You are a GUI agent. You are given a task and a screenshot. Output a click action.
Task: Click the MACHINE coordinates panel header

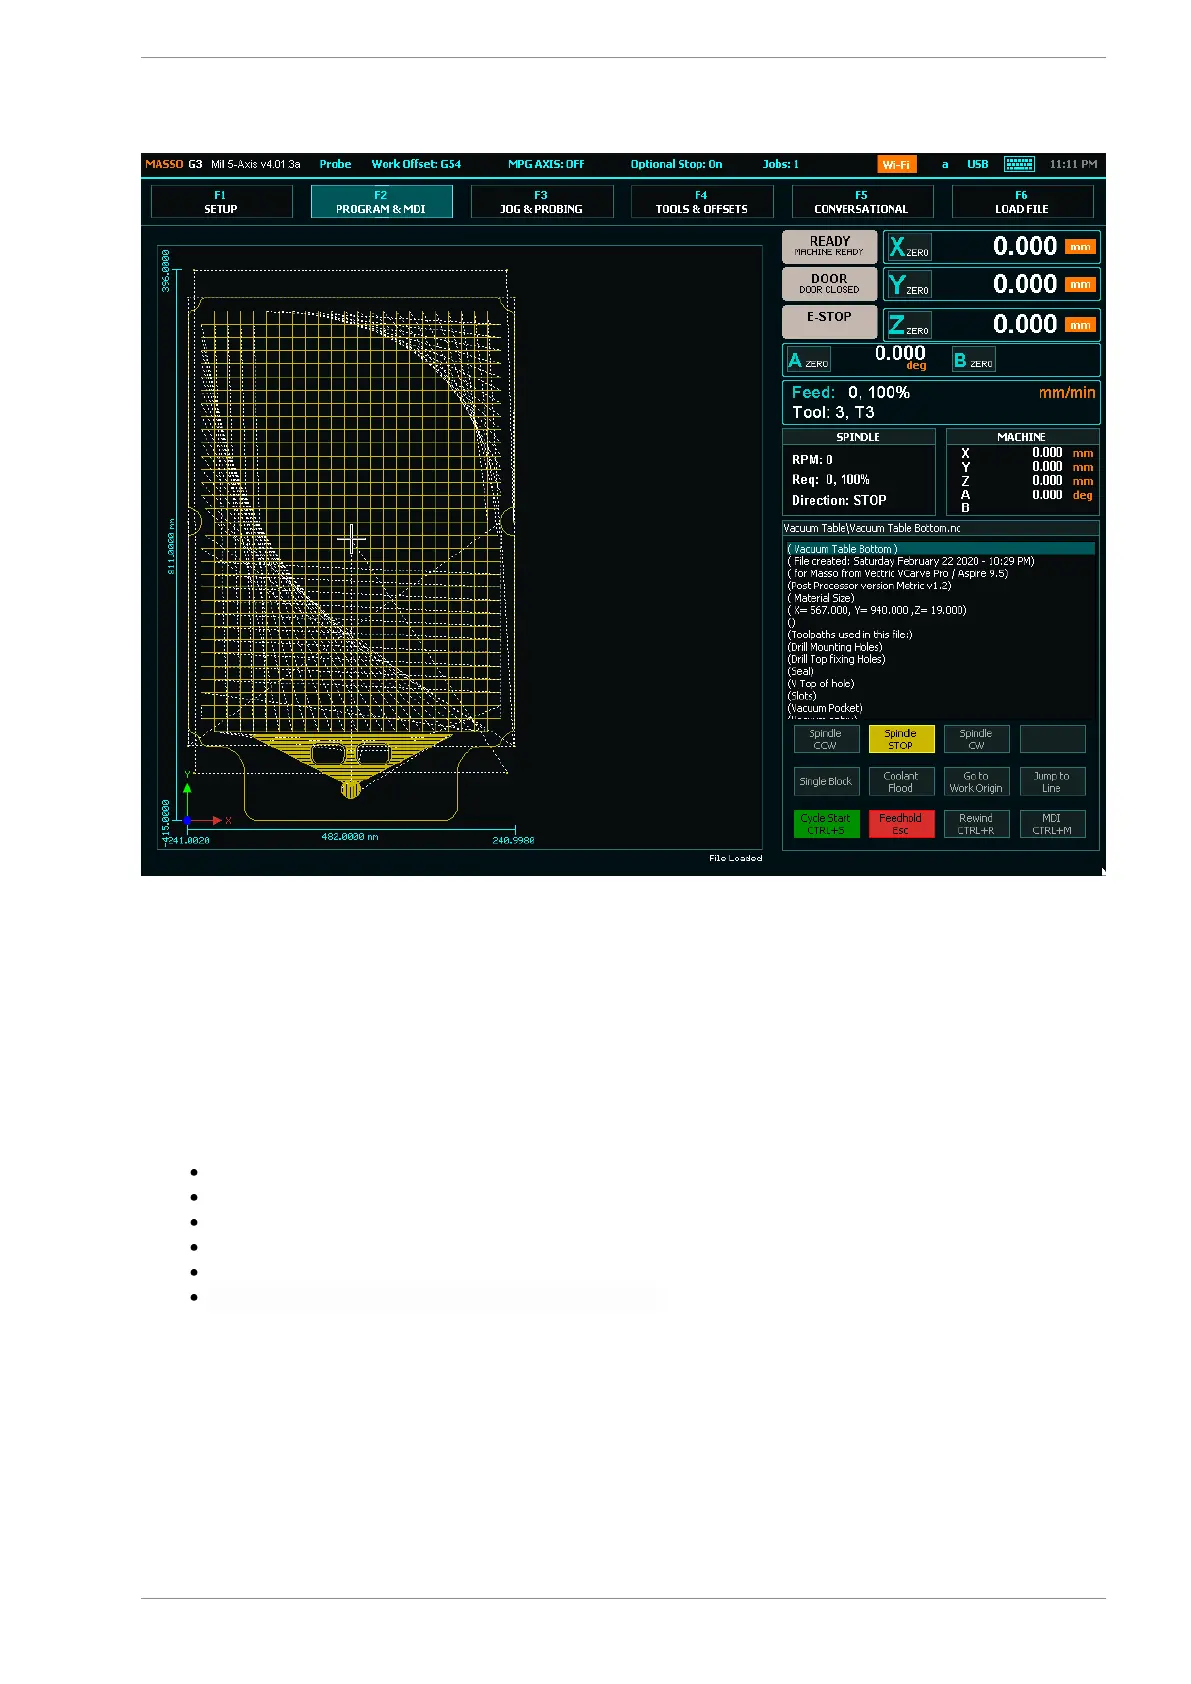click(1022, 437)
